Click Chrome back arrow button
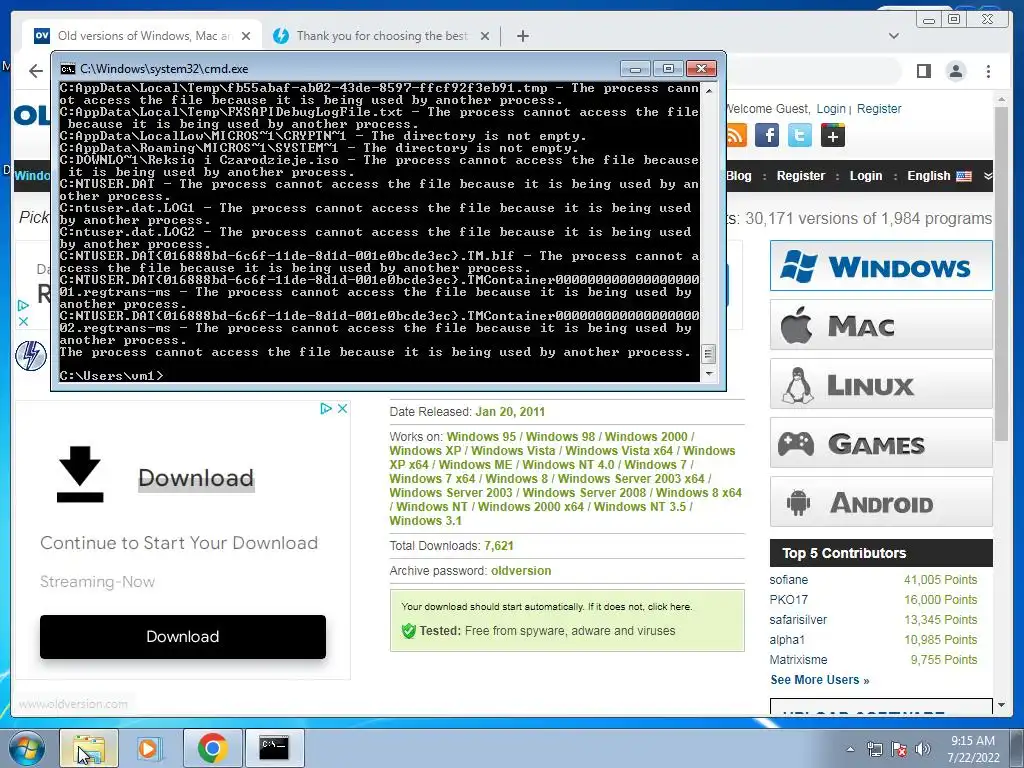The width and height of the screenshot is (1024, 768). pos(36,71)
